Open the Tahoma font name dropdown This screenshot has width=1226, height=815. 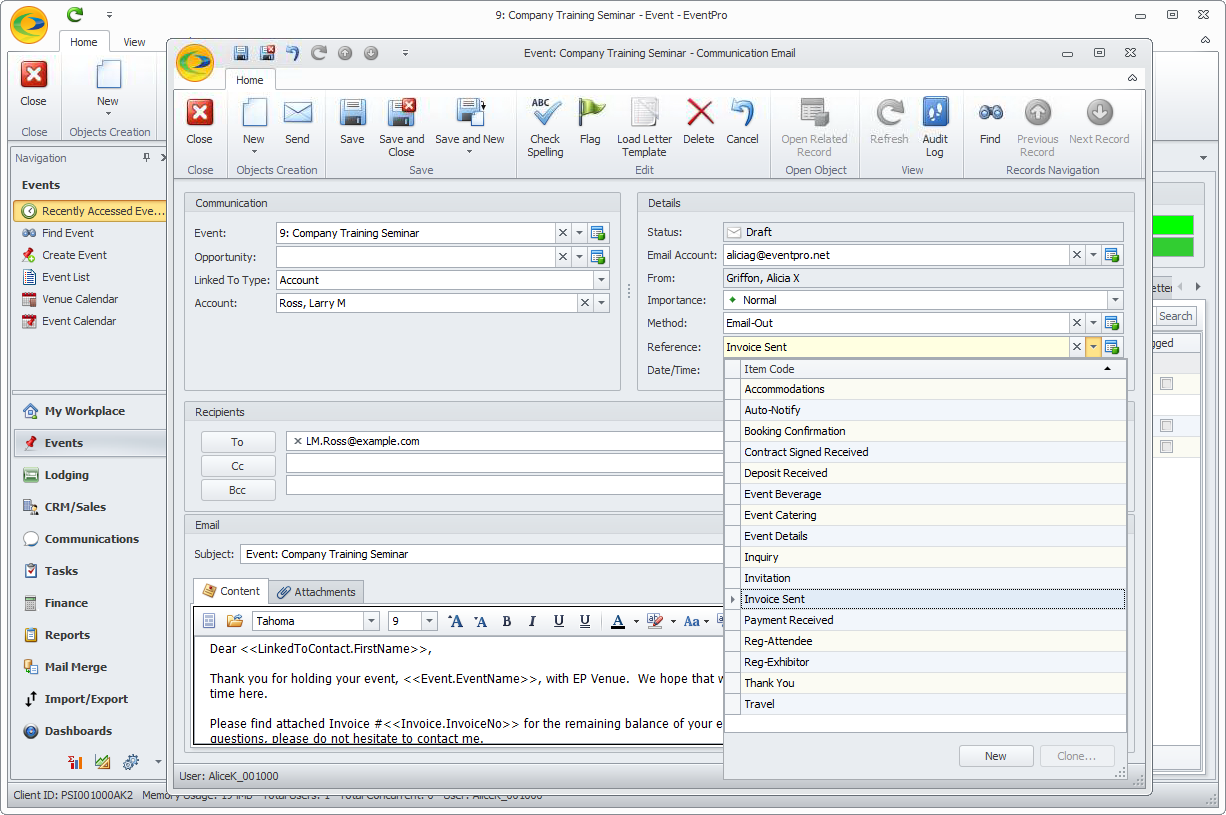tap(371, 621)
